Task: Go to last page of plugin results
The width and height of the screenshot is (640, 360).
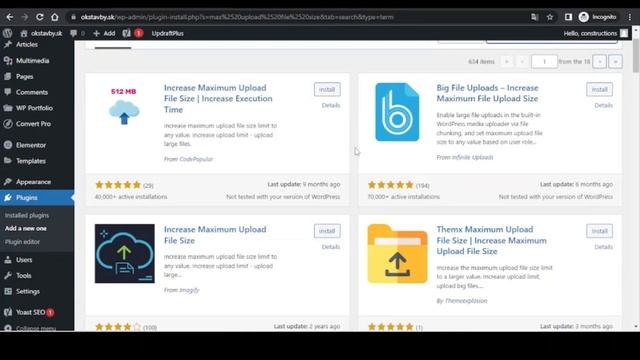Action: click(616, 62)
